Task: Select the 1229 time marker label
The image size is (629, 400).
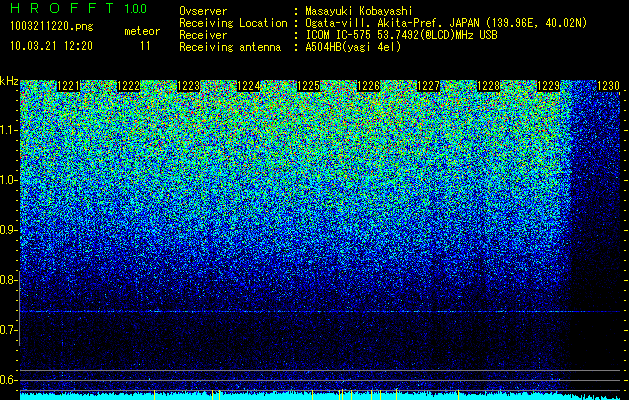Action: coord(549,86)
